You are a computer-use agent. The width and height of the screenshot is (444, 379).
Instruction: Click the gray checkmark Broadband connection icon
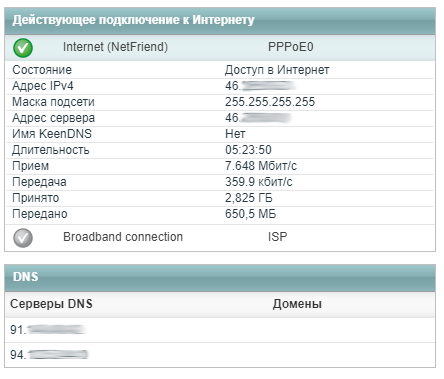tap(23, 238)
